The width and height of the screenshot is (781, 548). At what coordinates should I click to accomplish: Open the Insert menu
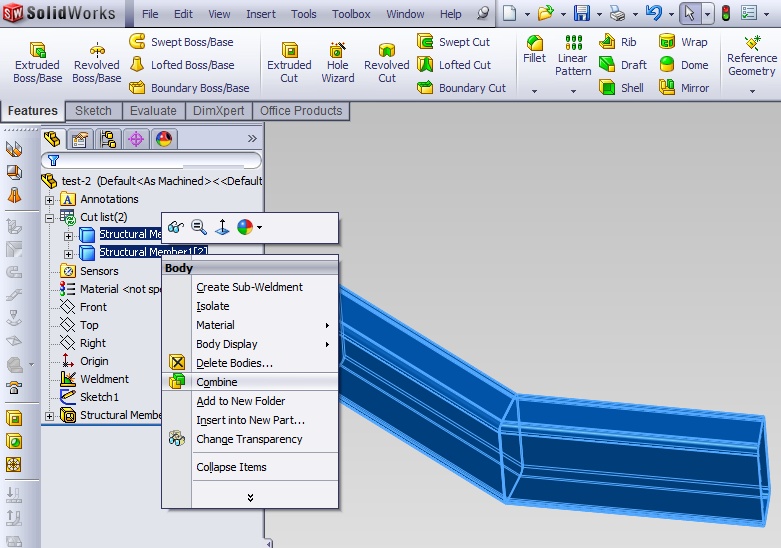[x=261, y=14]
